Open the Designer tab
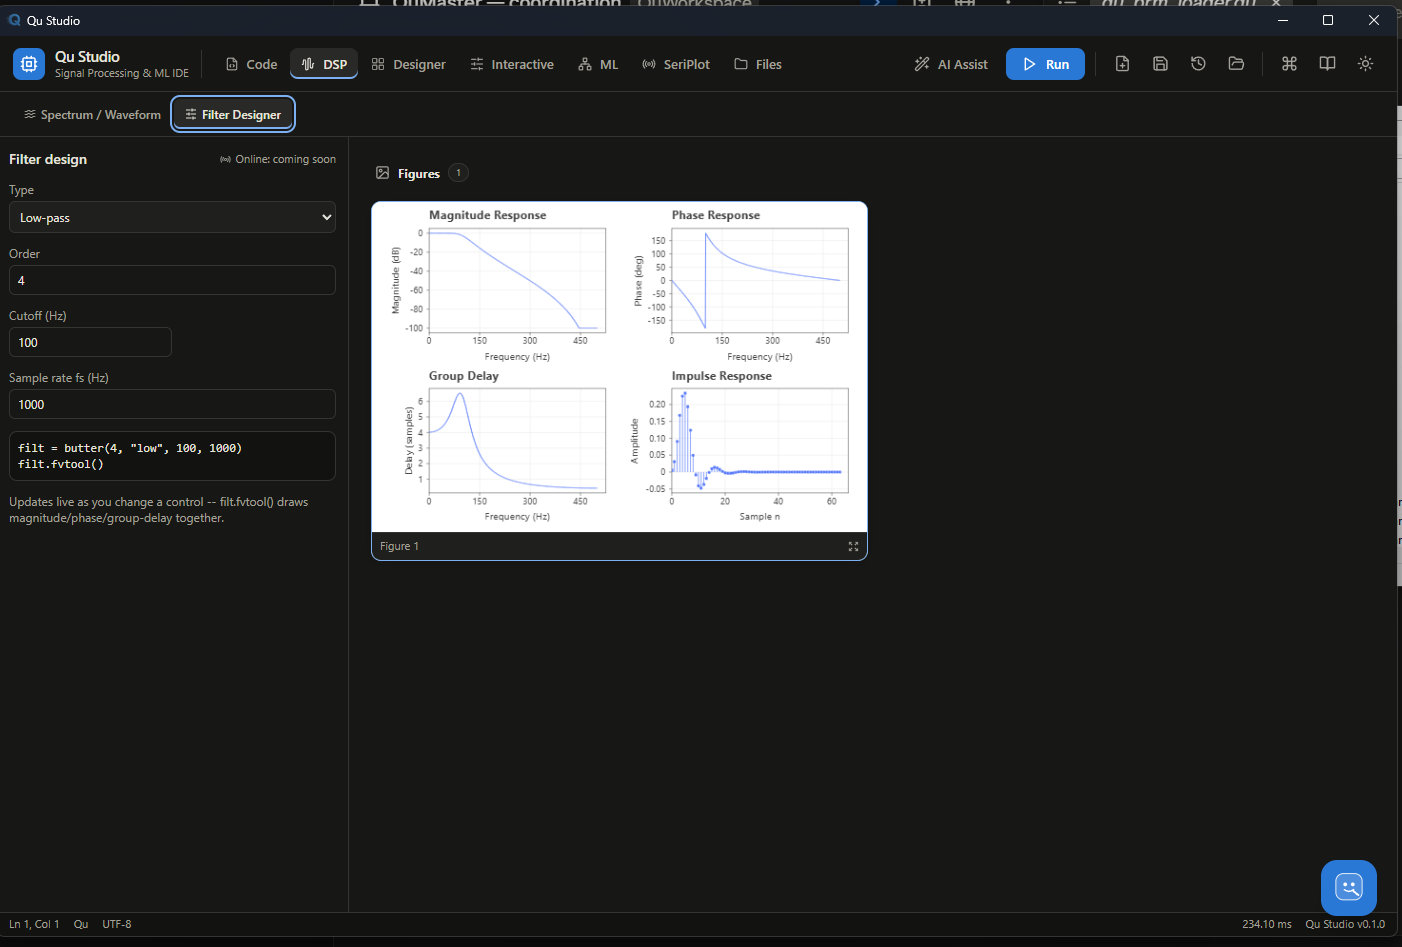The image size is (1402, 947). pos(408,64)
